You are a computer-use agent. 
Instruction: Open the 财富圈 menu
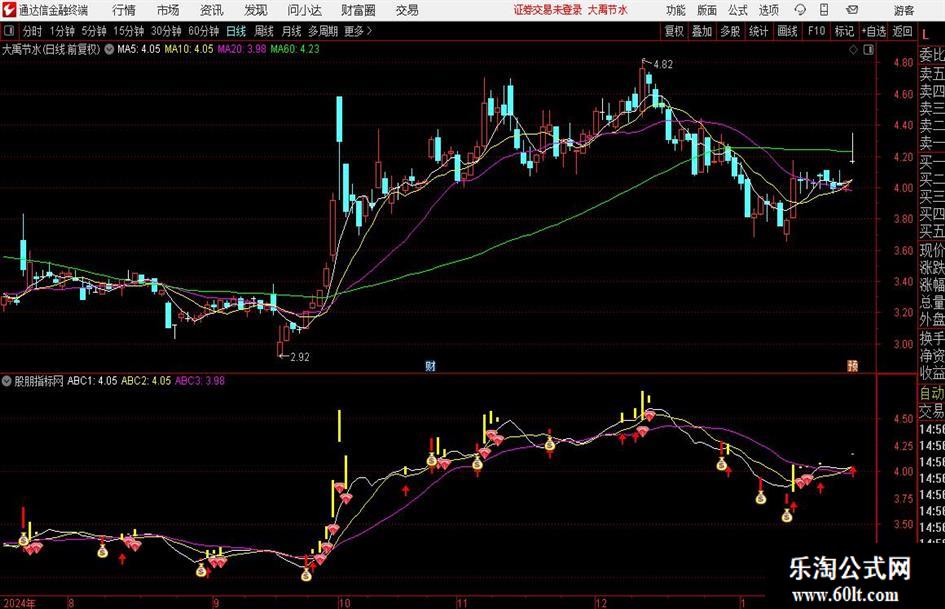pyautogui.click(x=358, y=10)
